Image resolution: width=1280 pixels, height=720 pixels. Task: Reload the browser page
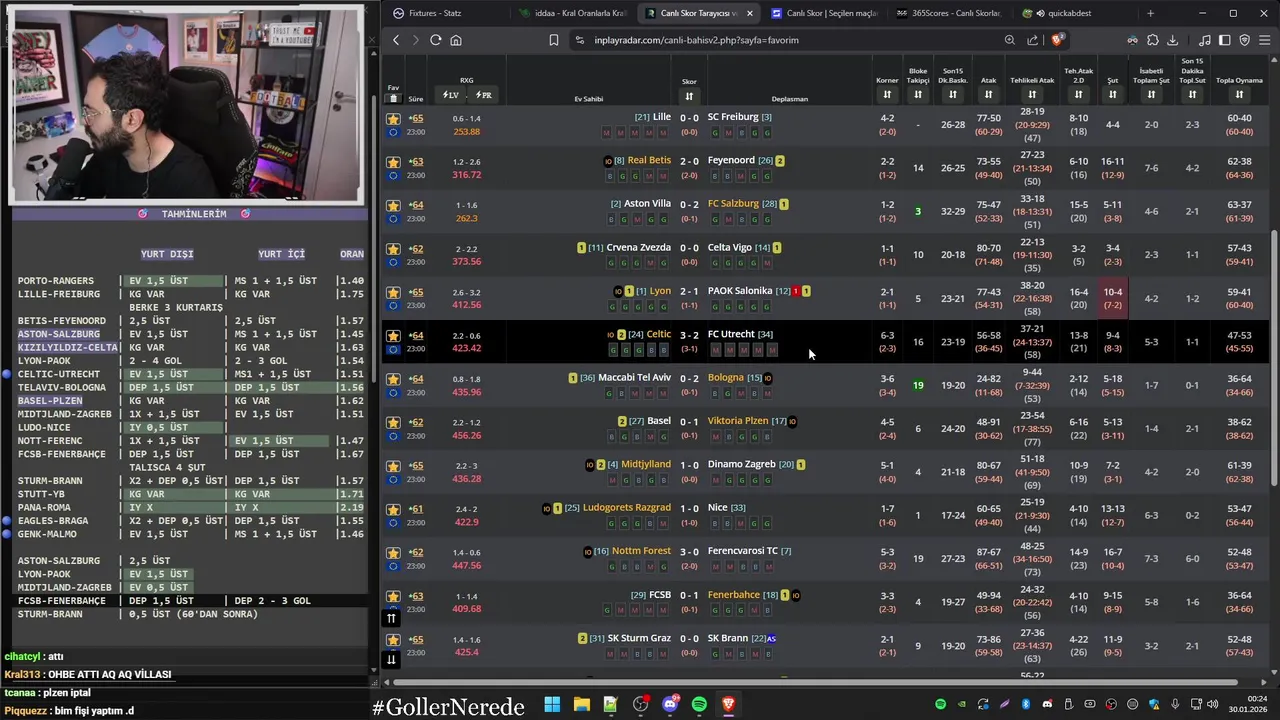[x=435, y=40]
